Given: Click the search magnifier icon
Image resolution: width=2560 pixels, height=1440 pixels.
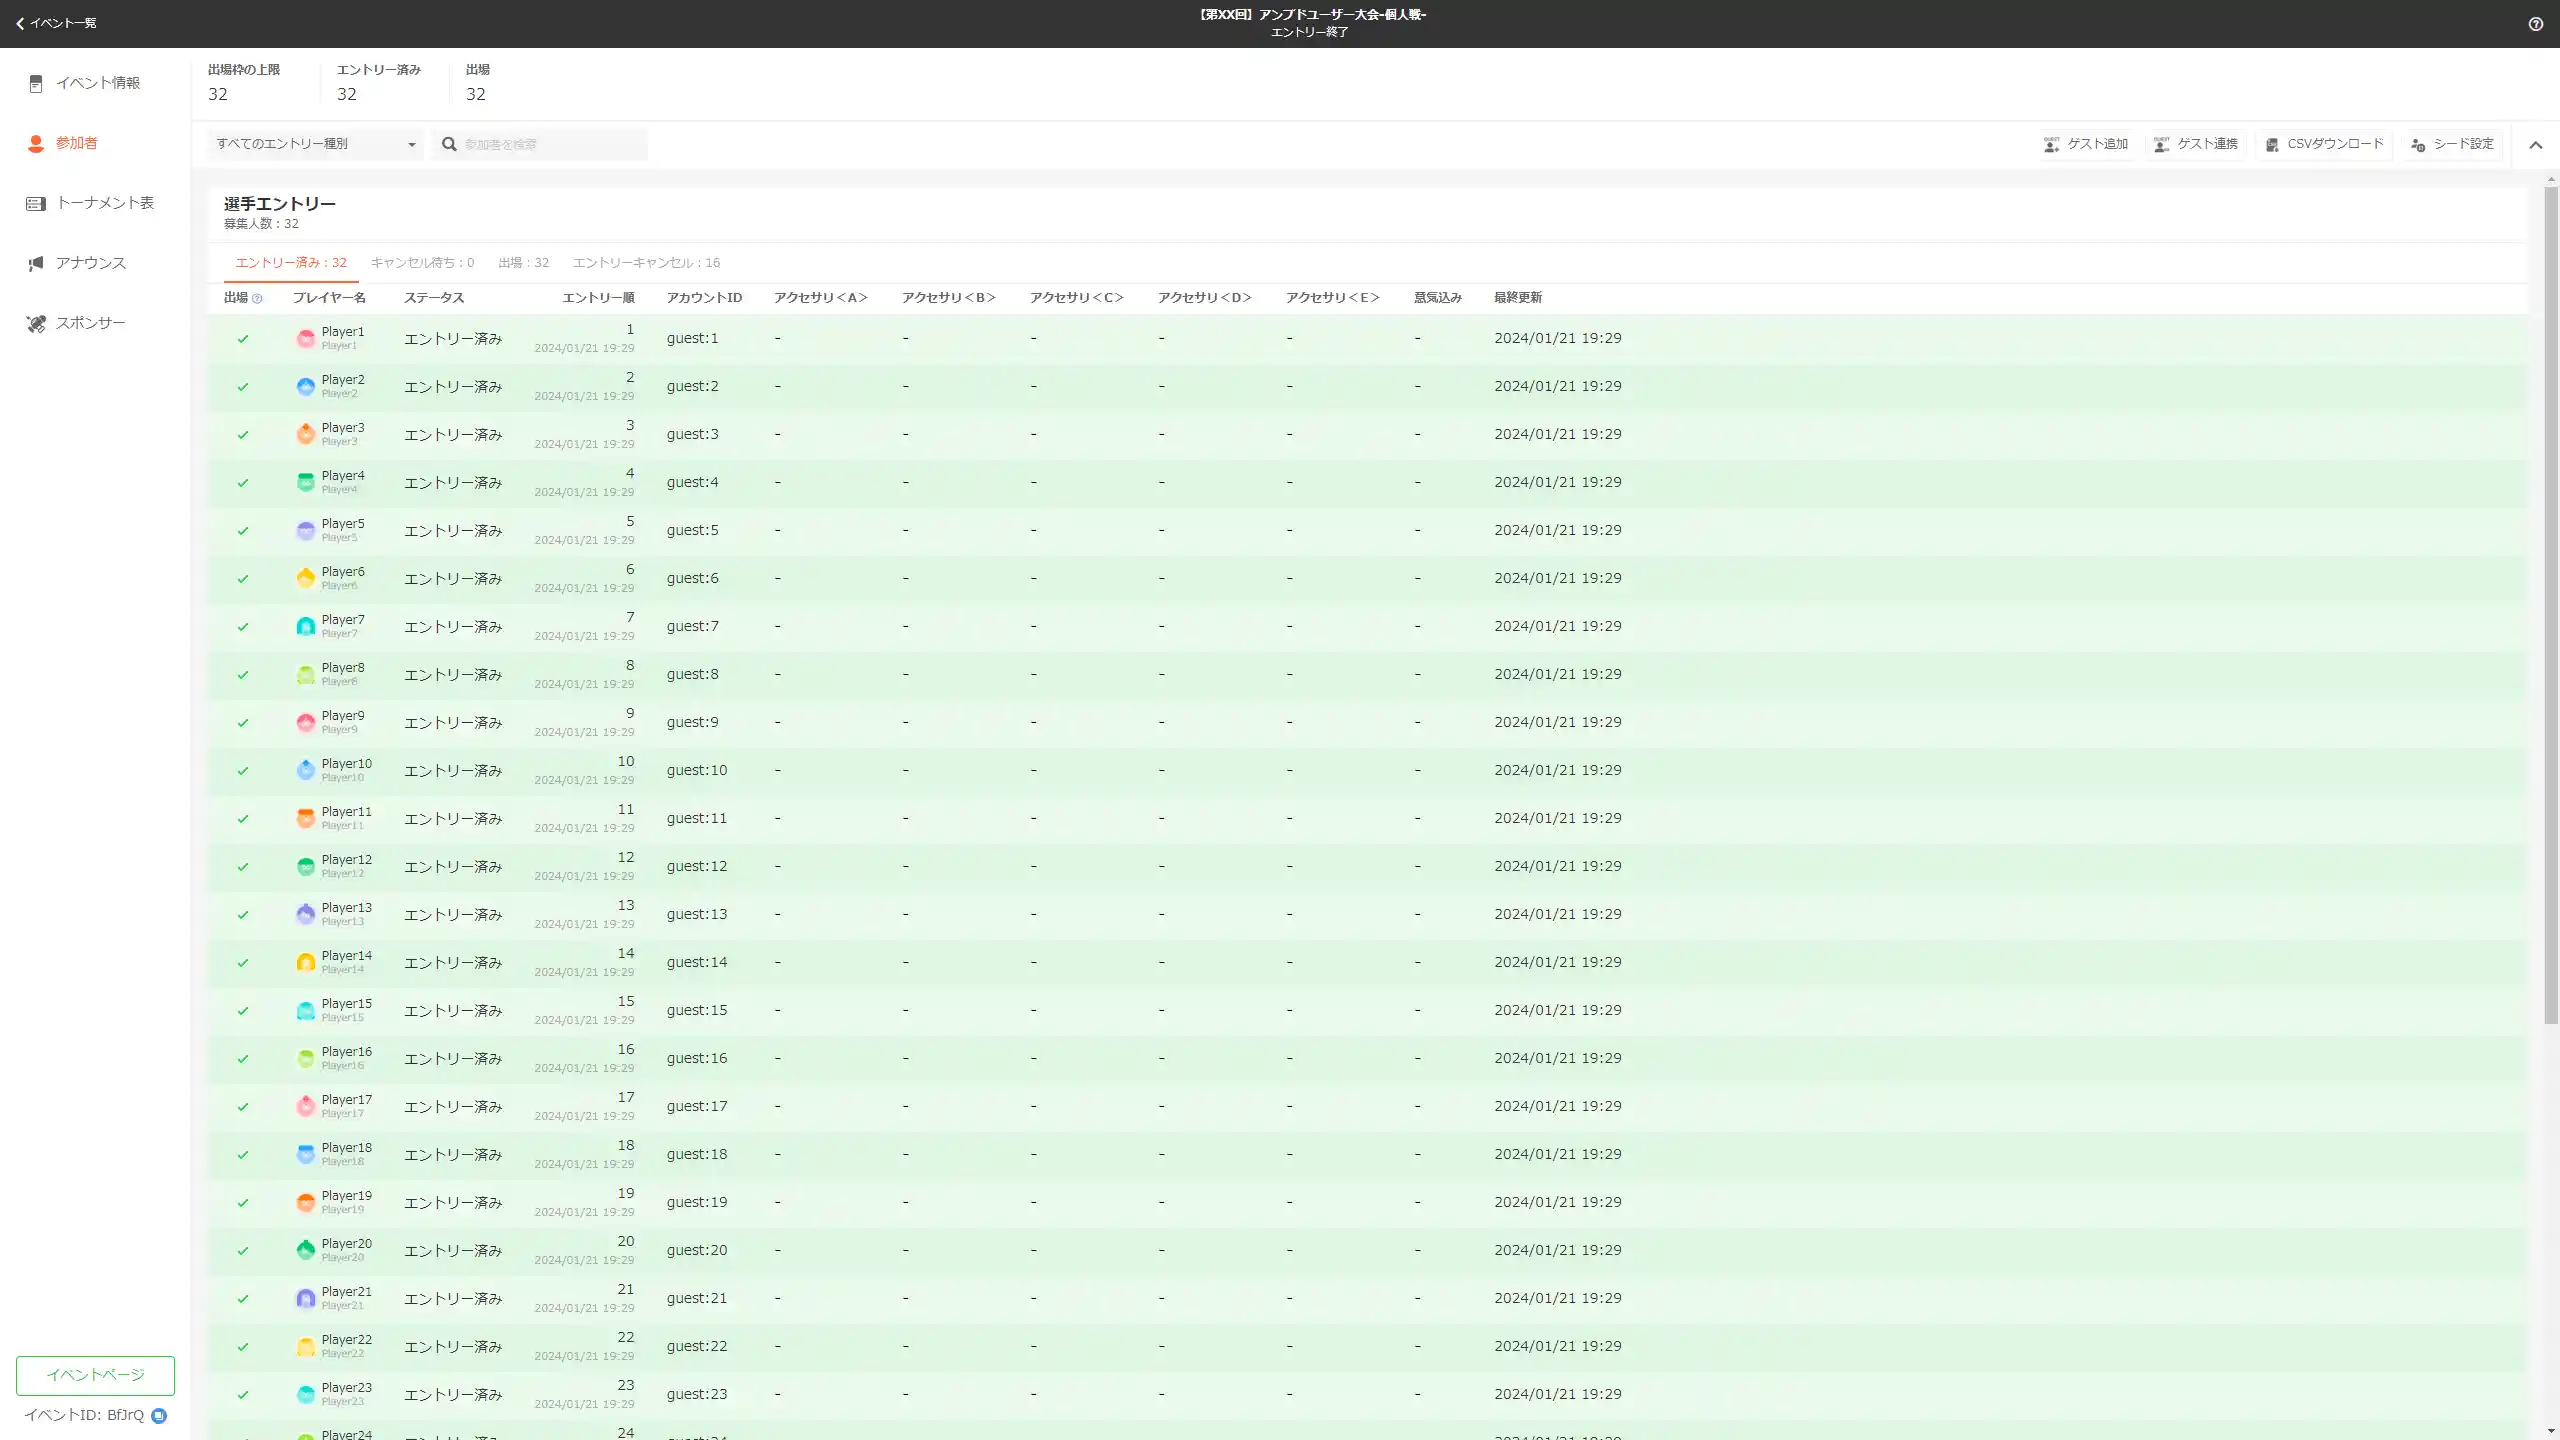Looking at the screenshot, I should point(449,144).
